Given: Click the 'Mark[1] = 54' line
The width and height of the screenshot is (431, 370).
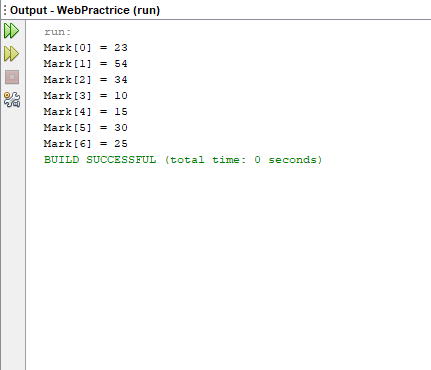Looking at the screenshot, I should coord(86,64).
